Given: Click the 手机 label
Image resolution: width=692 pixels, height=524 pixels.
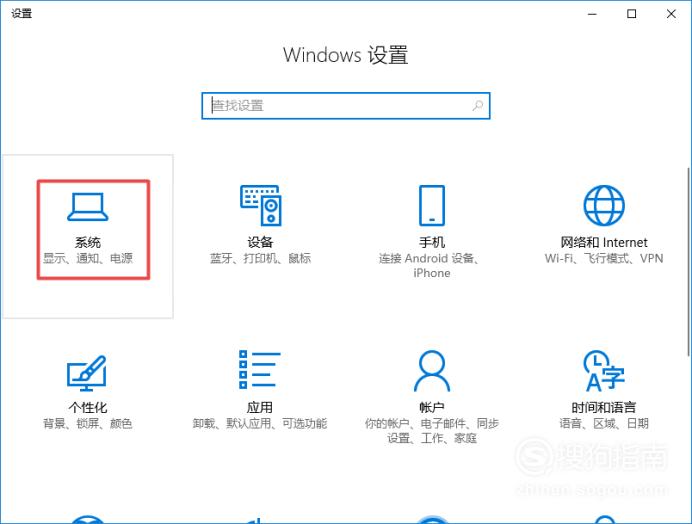Looking at the screenshot, I should [x=432, y=242].
